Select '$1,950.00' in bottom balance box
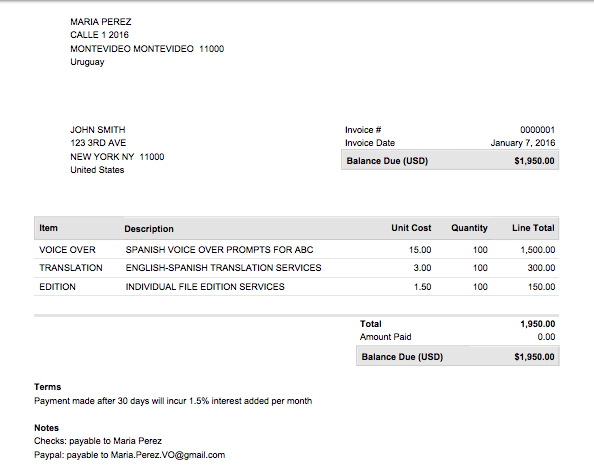The image size is (594, 471). [x=535, y=357]
